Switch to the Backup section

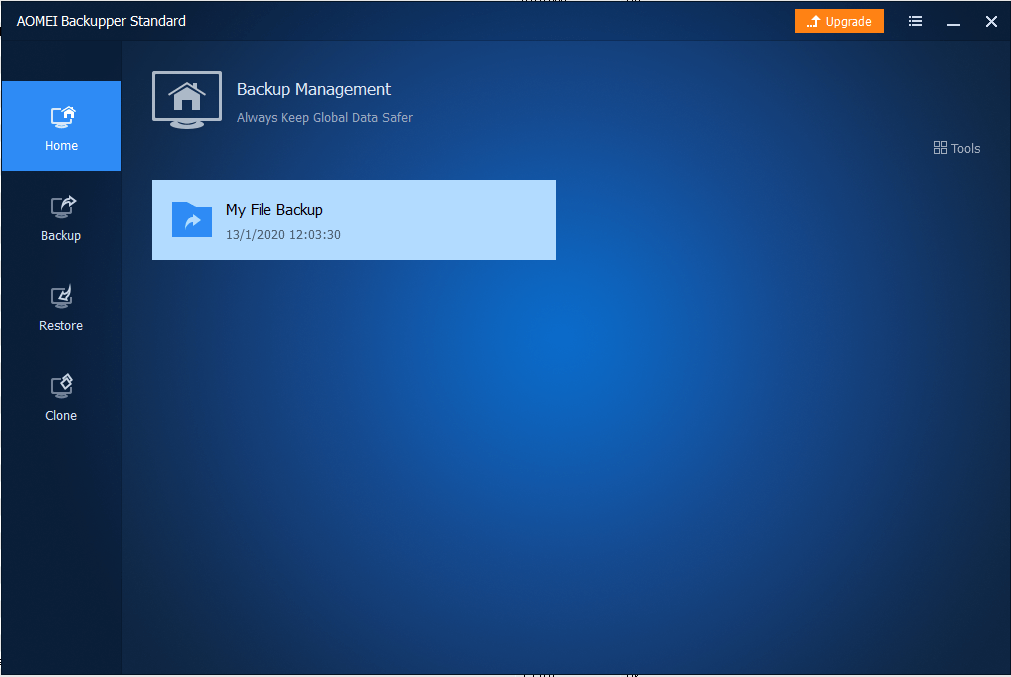(61, 217)
